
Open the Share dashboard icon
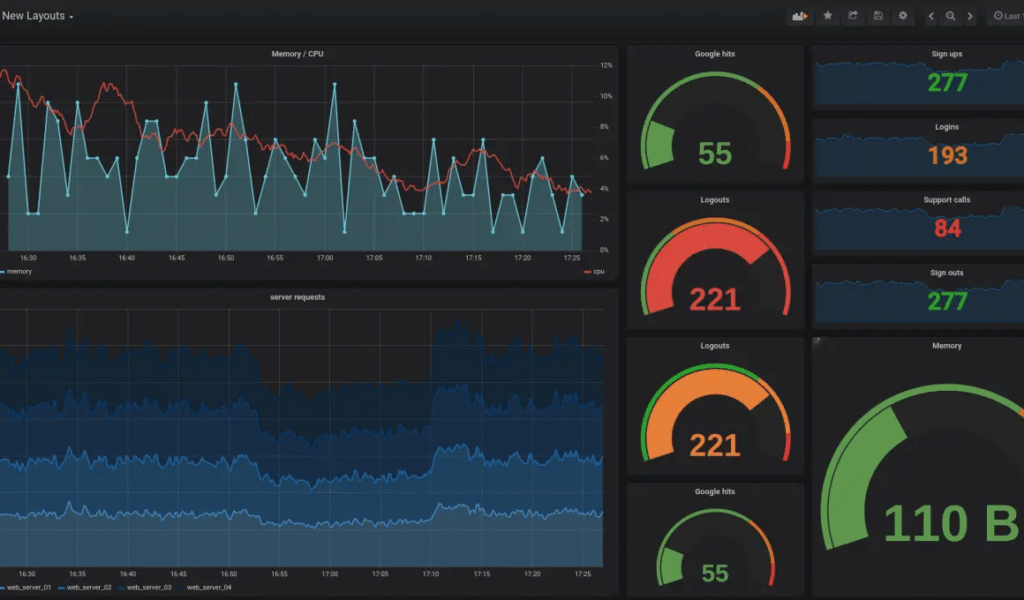tap(853, 15)
